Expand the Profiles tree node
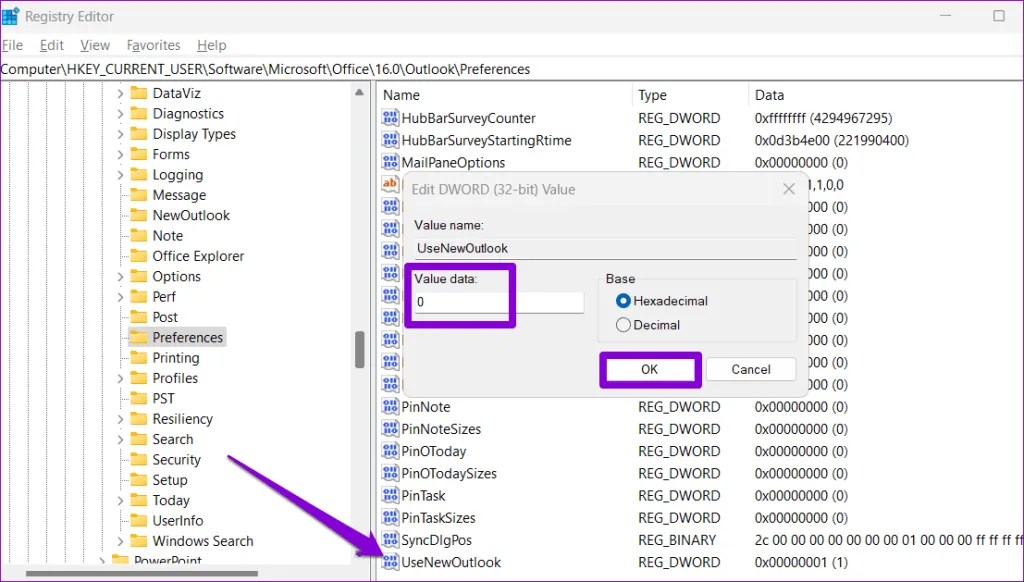The width and height of the screenshot is (1024, 582). pyautogui.click(x=120, y=378)
